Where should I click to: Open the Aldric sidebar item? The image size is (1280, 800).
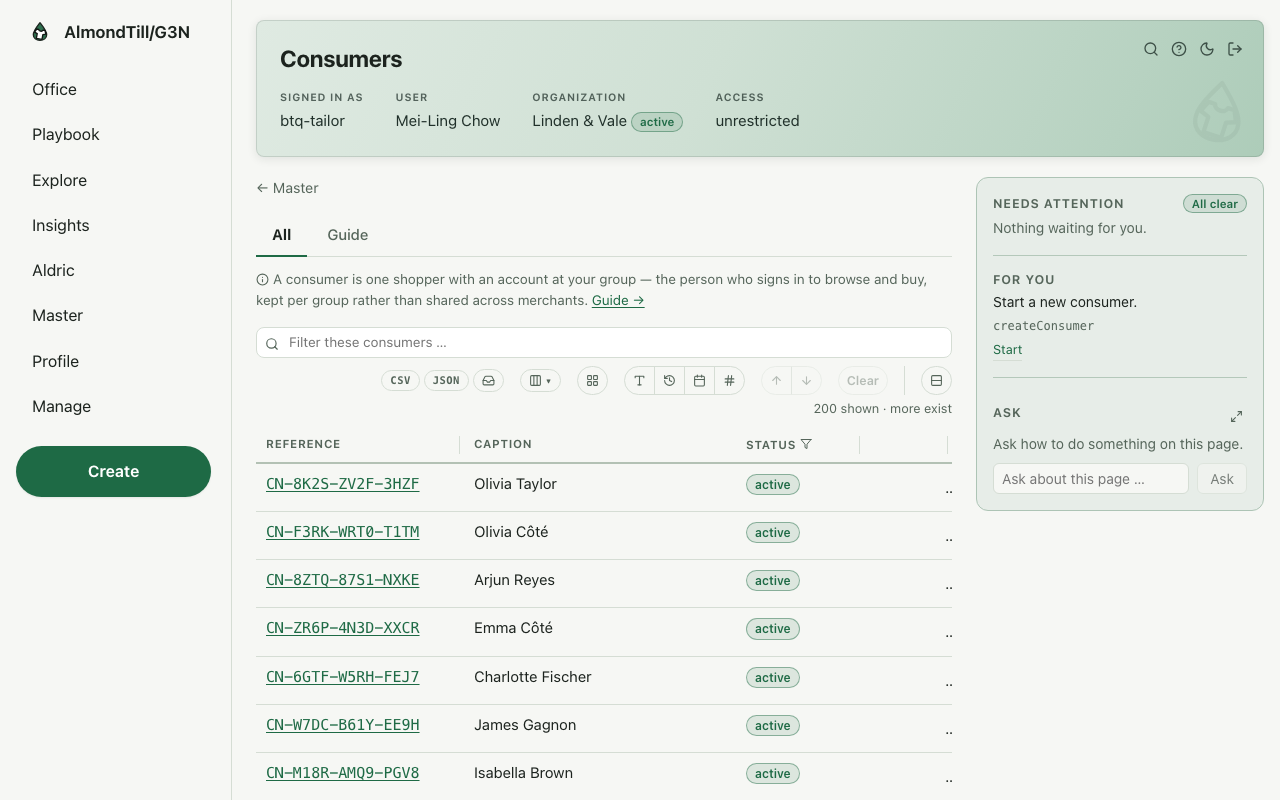pyautogui.click(x=53, y=270)
